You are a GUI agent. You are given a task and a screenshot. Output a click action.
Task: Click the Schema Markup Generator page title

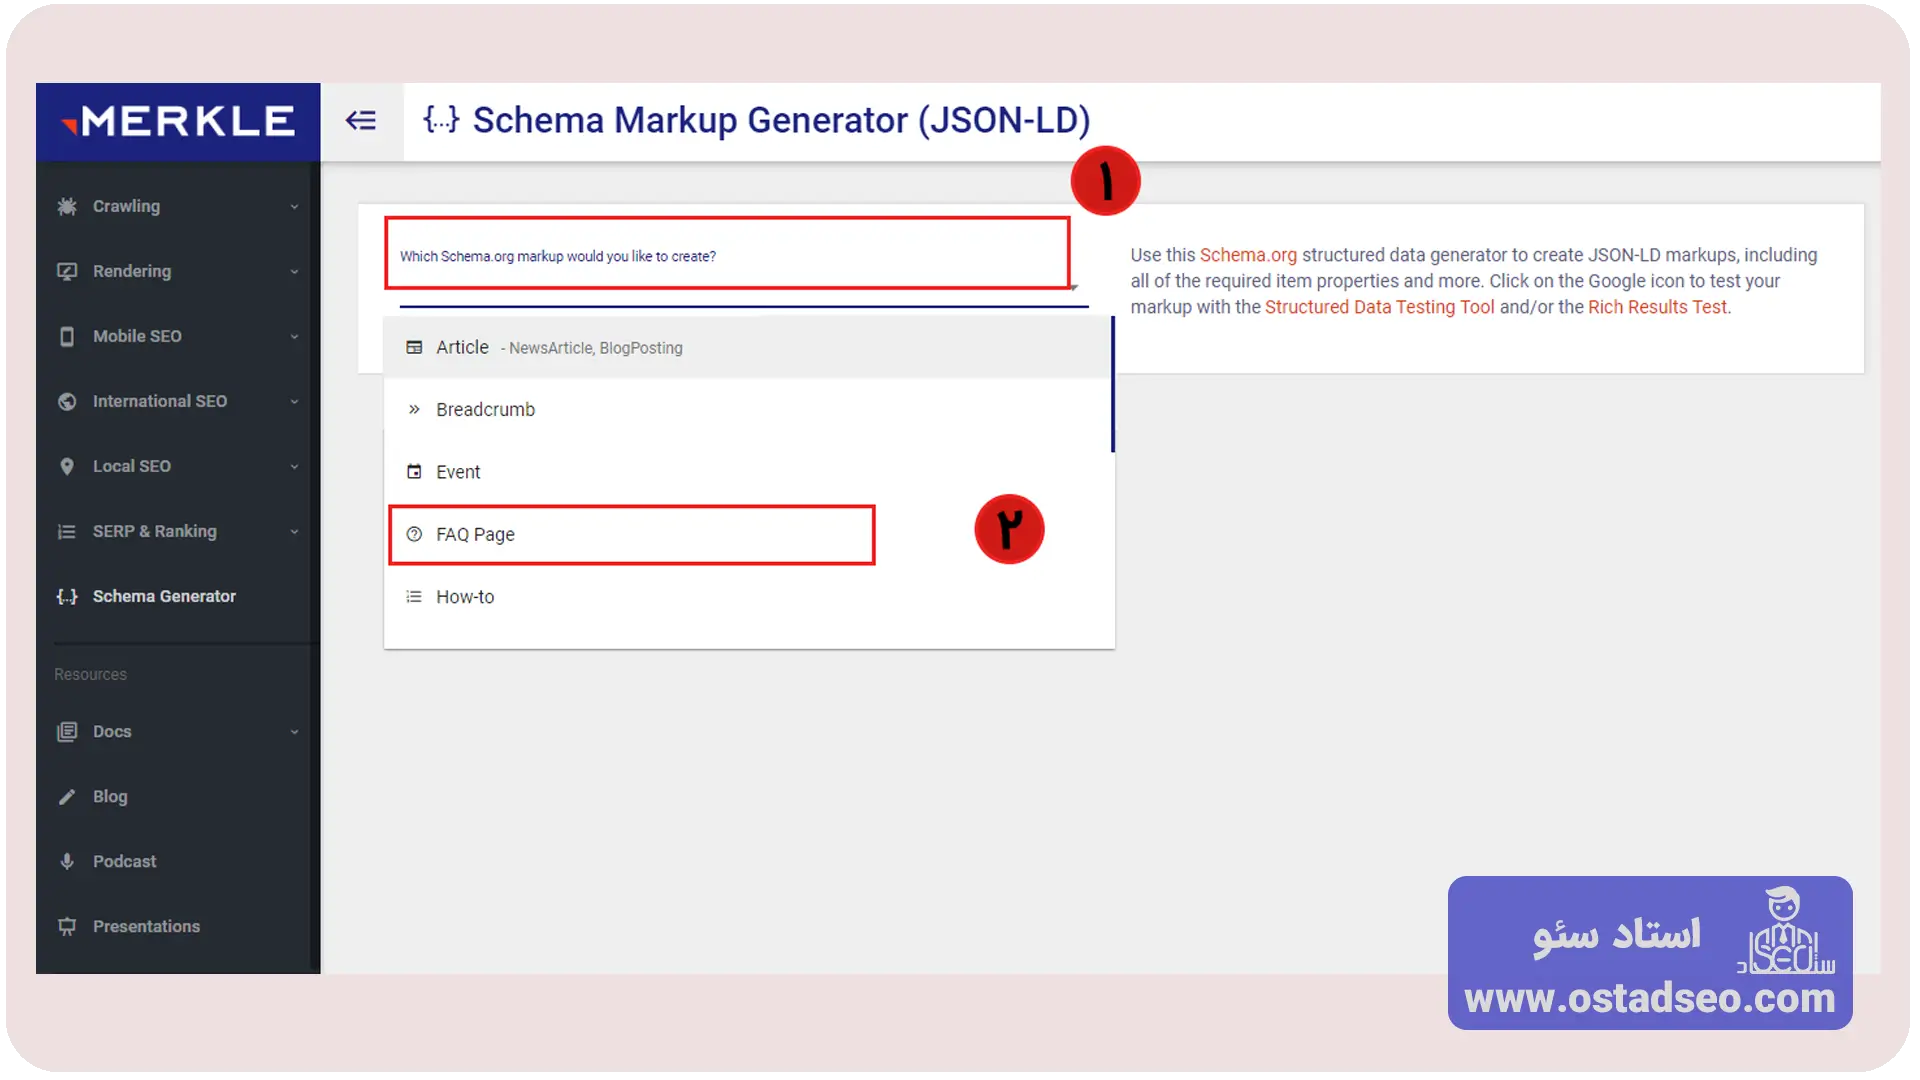point(781,120)
